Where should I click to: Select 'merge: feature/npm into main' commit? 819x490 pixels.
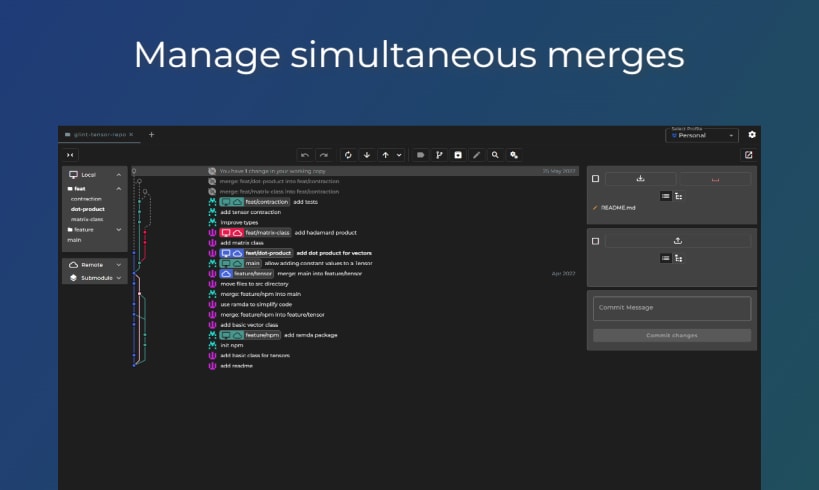pyautogui.click(x=261, y=294)
